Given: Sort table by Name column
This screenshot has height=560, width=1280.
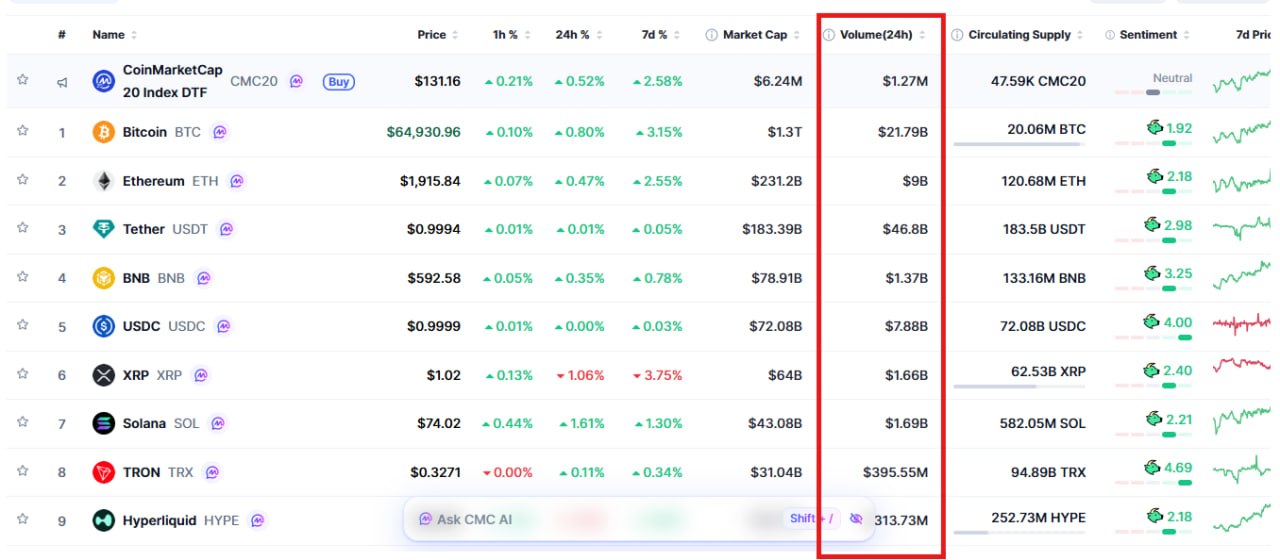Looking at the screenshot, I should (115, 35).
